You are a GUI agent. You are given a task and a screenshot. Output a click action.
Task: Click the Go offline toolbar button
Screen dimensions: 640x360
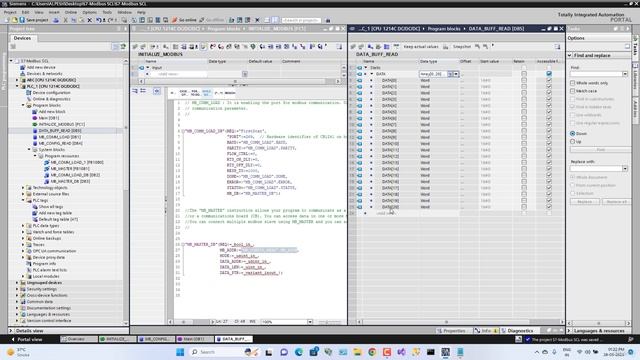pyautogui.click(x=211, y=20)
